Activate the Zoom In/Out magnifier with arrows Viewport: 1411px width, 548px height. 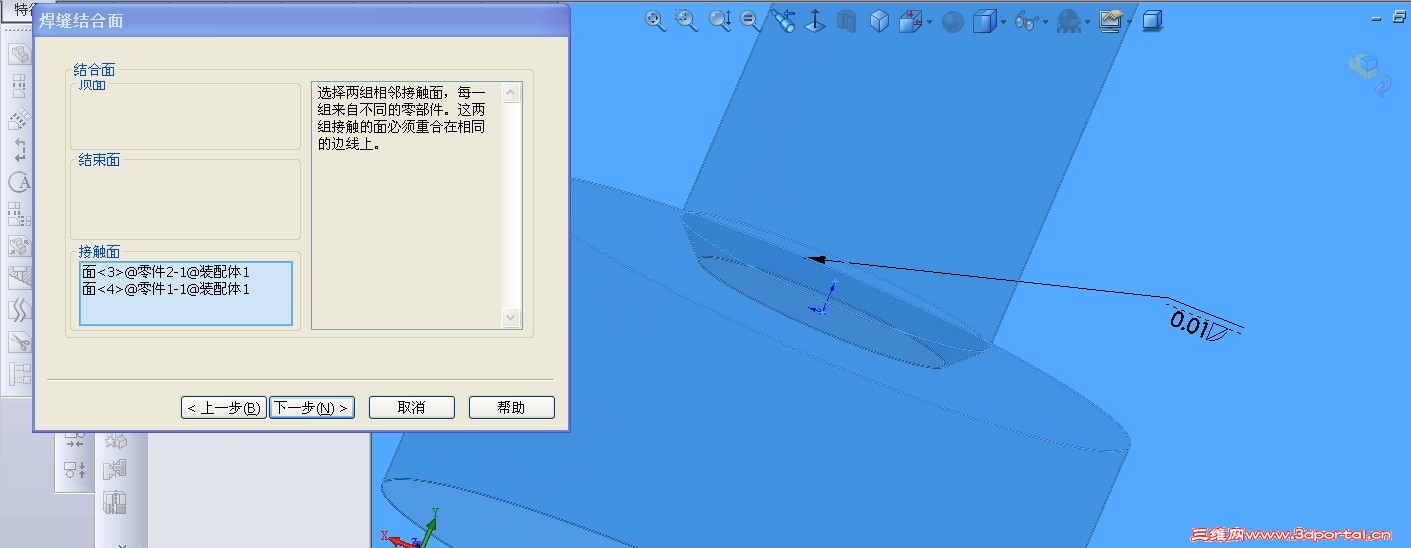720,21
